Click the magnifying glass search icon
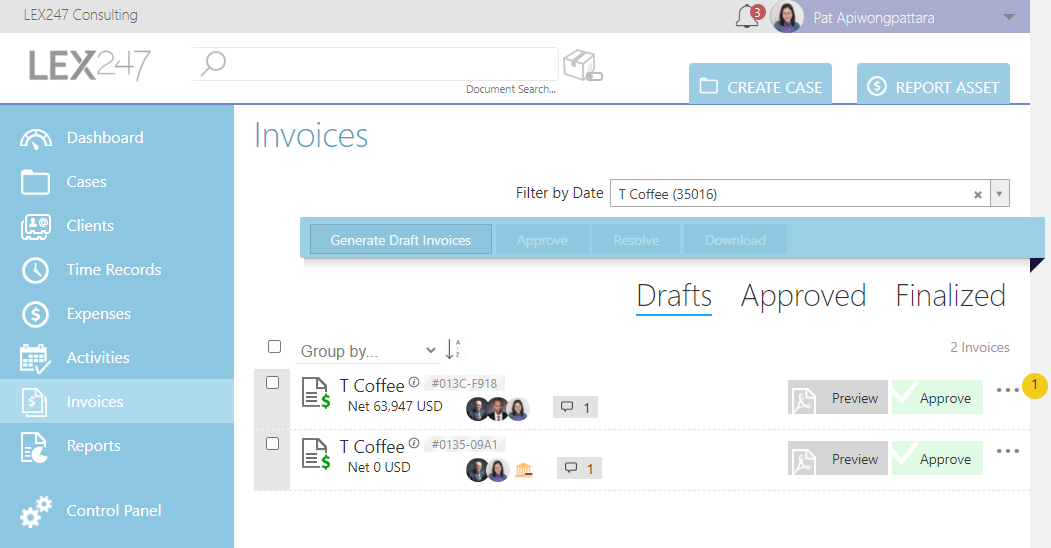This screenshot has height=548, width=1051. coord(214,64)
